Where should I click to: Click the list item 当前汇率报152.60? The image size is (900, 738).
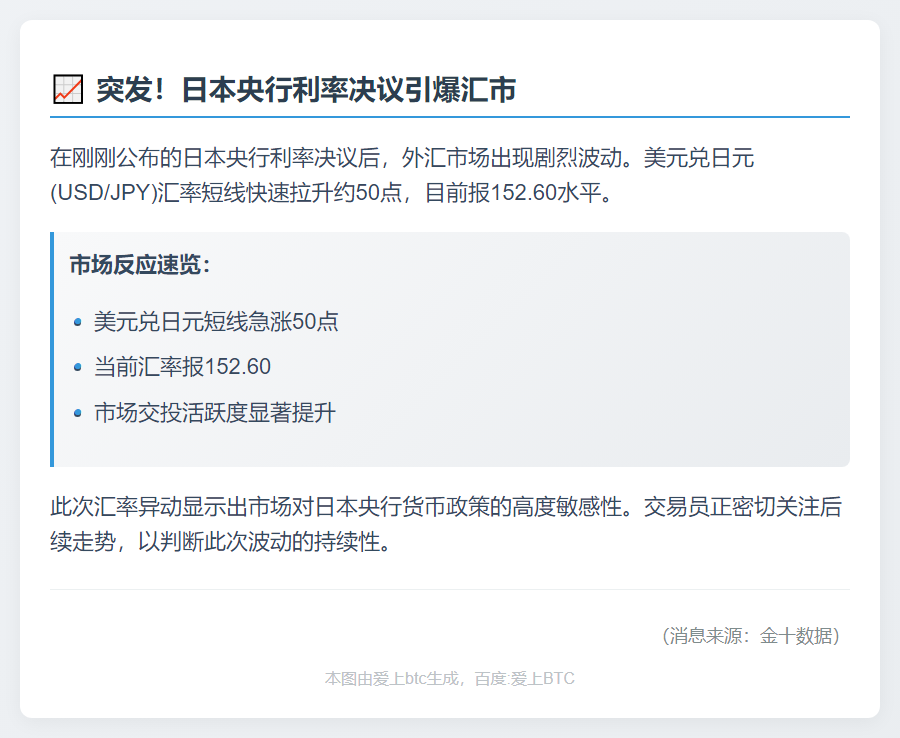[182, 367]
